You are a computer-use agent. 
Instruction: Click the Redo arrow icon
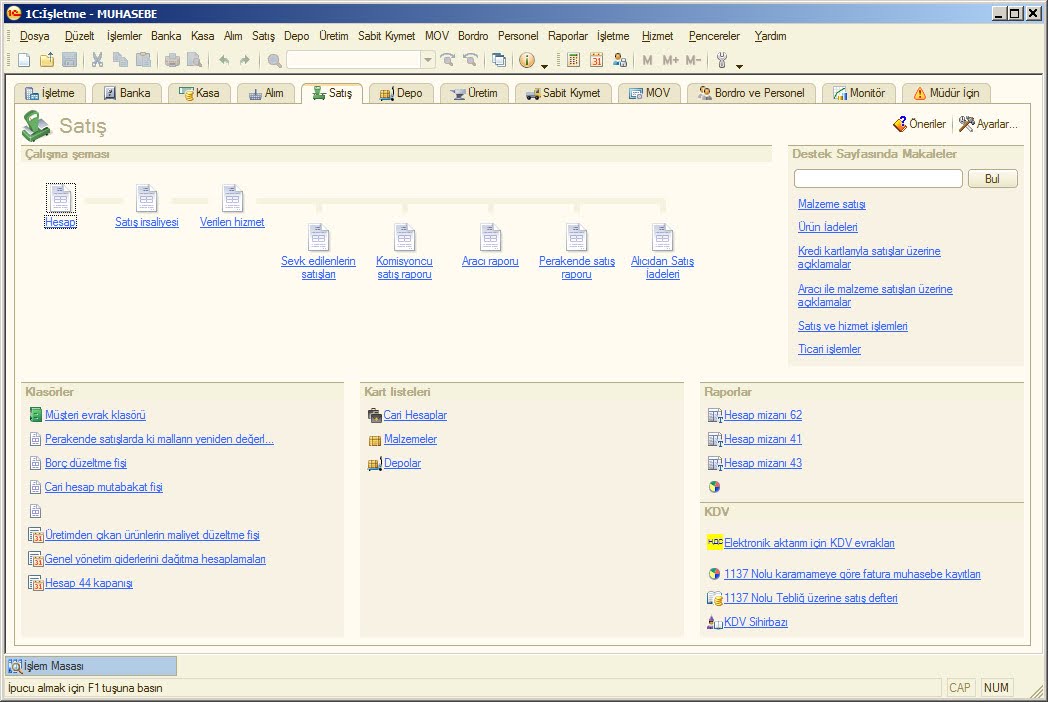point(245,60)
